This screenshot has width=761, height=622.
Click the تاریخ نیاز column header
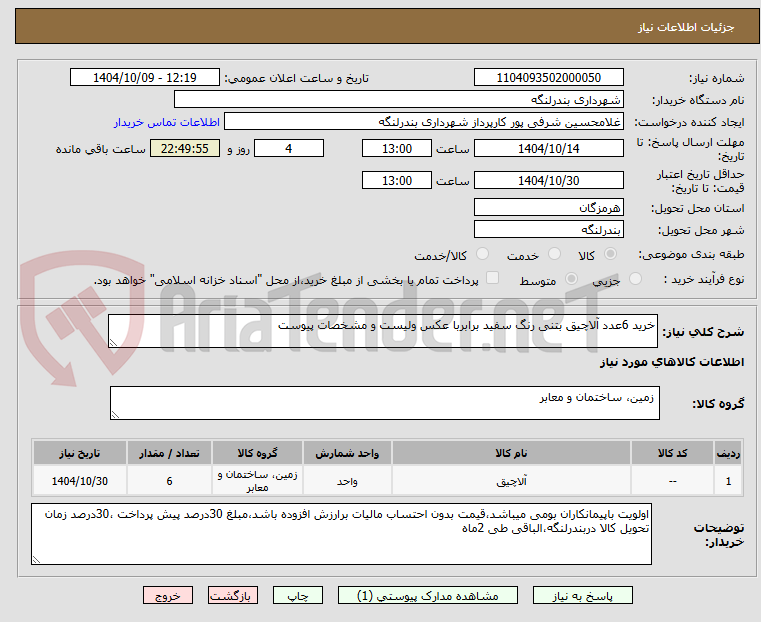[x=80, y=453]
